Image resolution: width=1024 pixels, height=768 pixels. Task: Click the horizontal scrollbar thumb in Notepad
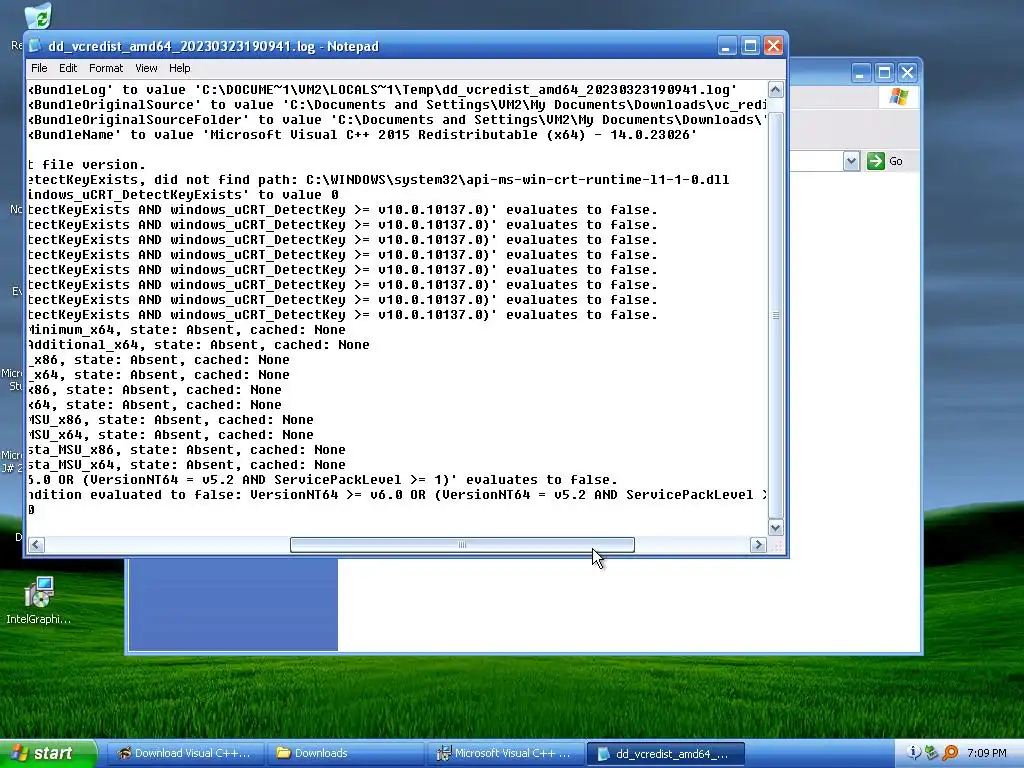[x=462, y=545]
